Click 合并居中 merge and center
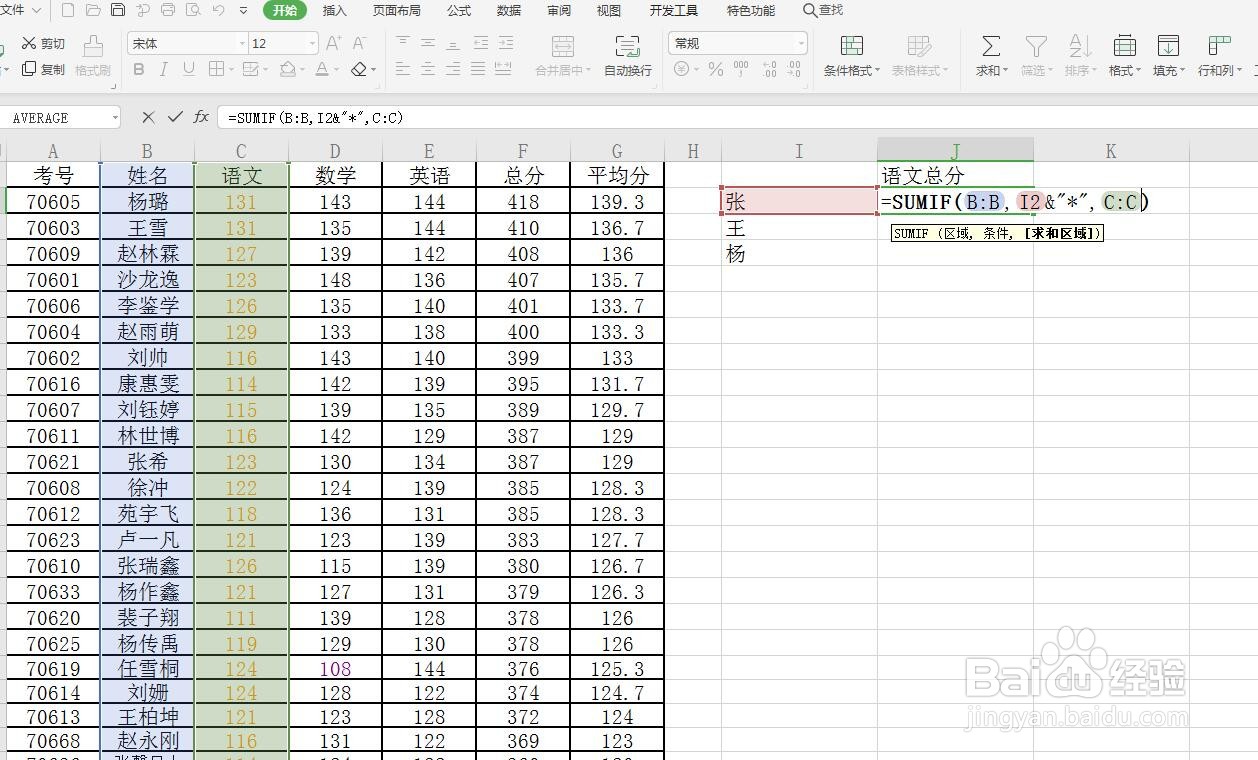Image resolution: width=1258 pixels, height=760 pixels. (x=565, y=55)
